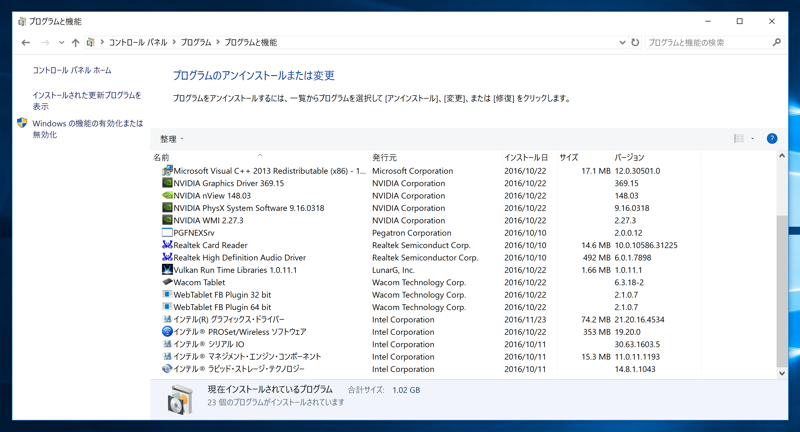The width and height of the screenshot is (800, 432).
Task: Open インストールされた更新プログラムを表示 link
Action: coord(87,100)
